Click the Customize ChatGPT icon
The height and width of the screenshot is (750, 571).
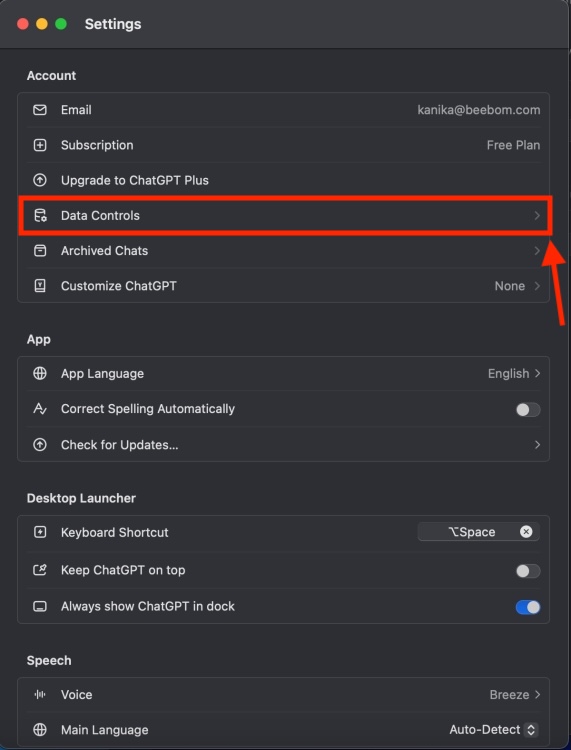tap(40, 286)
